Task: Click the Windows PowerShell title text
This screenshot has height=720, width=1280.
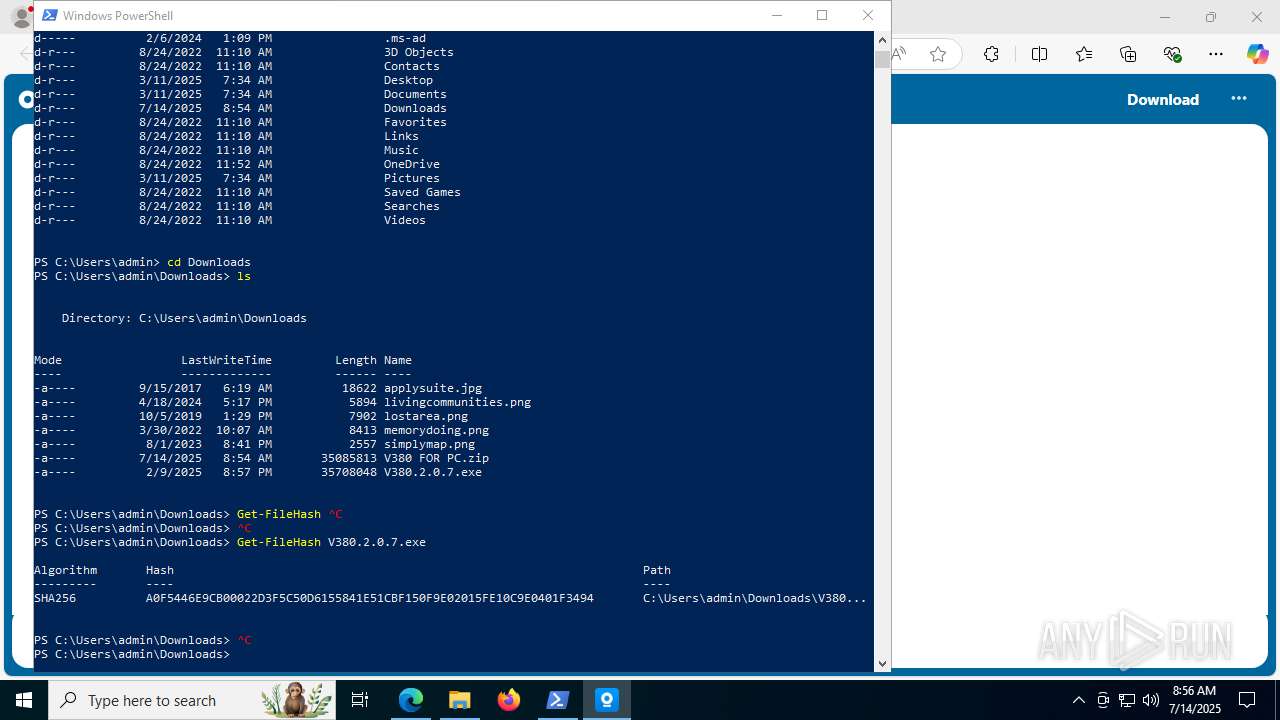Action: [x=118, y=15]
